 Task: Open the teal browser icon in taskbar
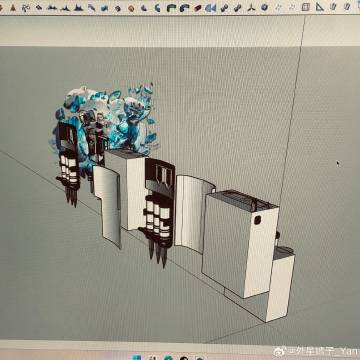pos(168,358)
